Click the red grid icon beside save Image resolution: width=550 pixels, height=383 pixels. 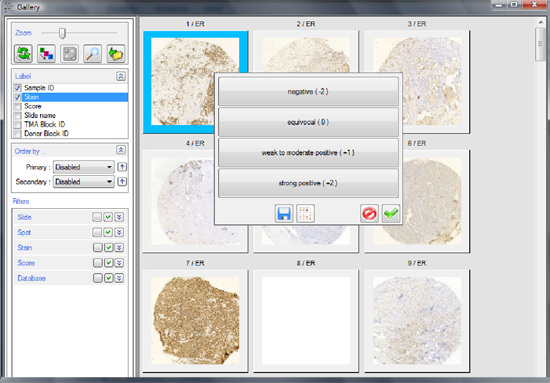(305, 213)
